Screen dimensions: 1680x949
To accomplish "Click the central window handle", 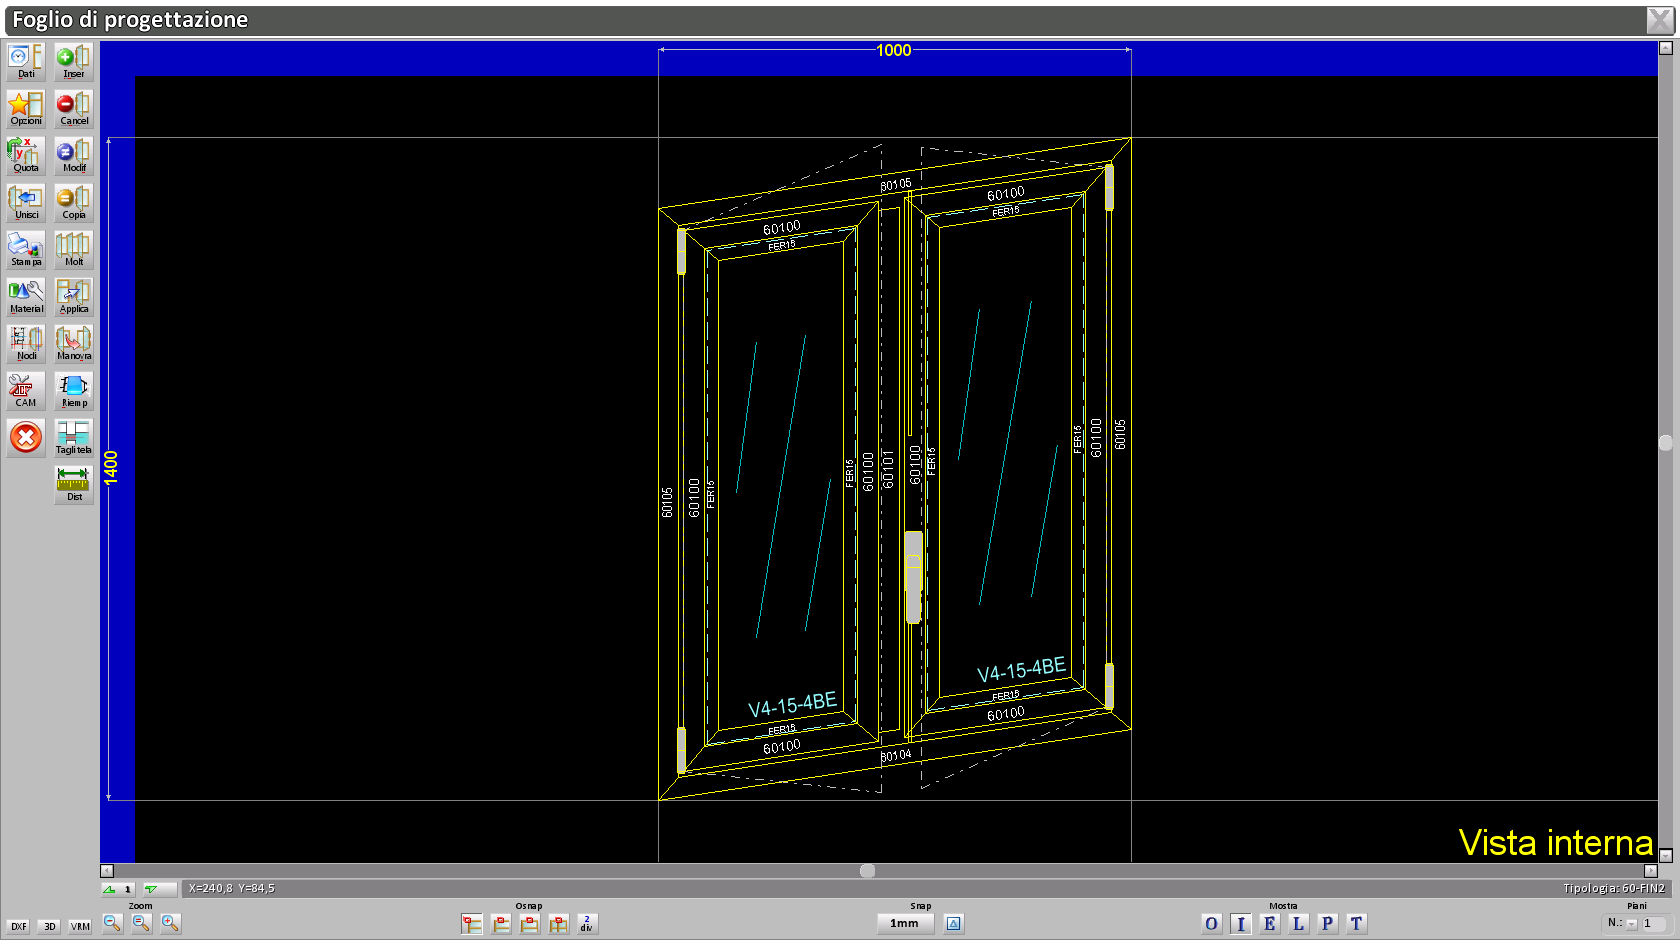I will tap(914, 577).
